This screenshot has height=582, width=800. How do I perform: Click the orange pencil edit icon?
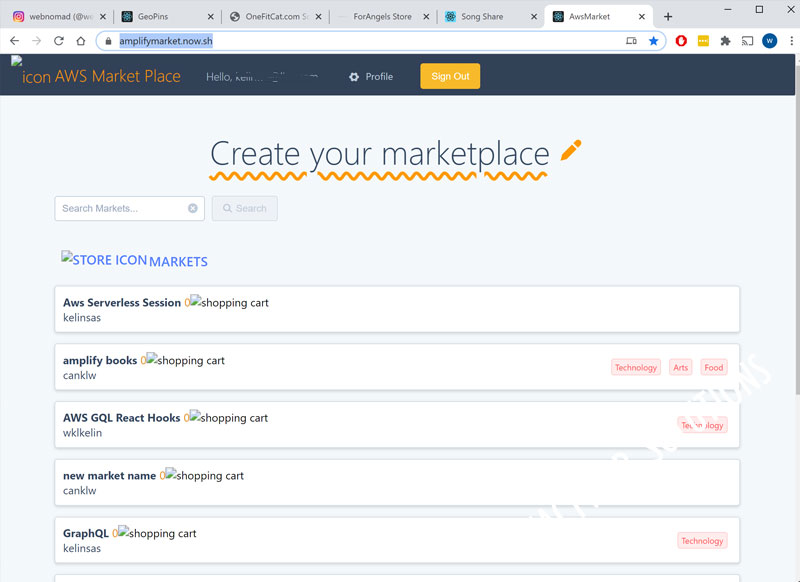[x=570, y=150]
